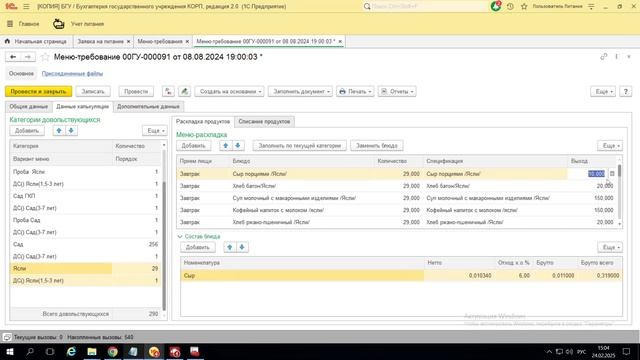Switch to Раскладка продуктов tab
This screenshot has height=360, width=640.
pyautogui.click(x=203, y=122)
